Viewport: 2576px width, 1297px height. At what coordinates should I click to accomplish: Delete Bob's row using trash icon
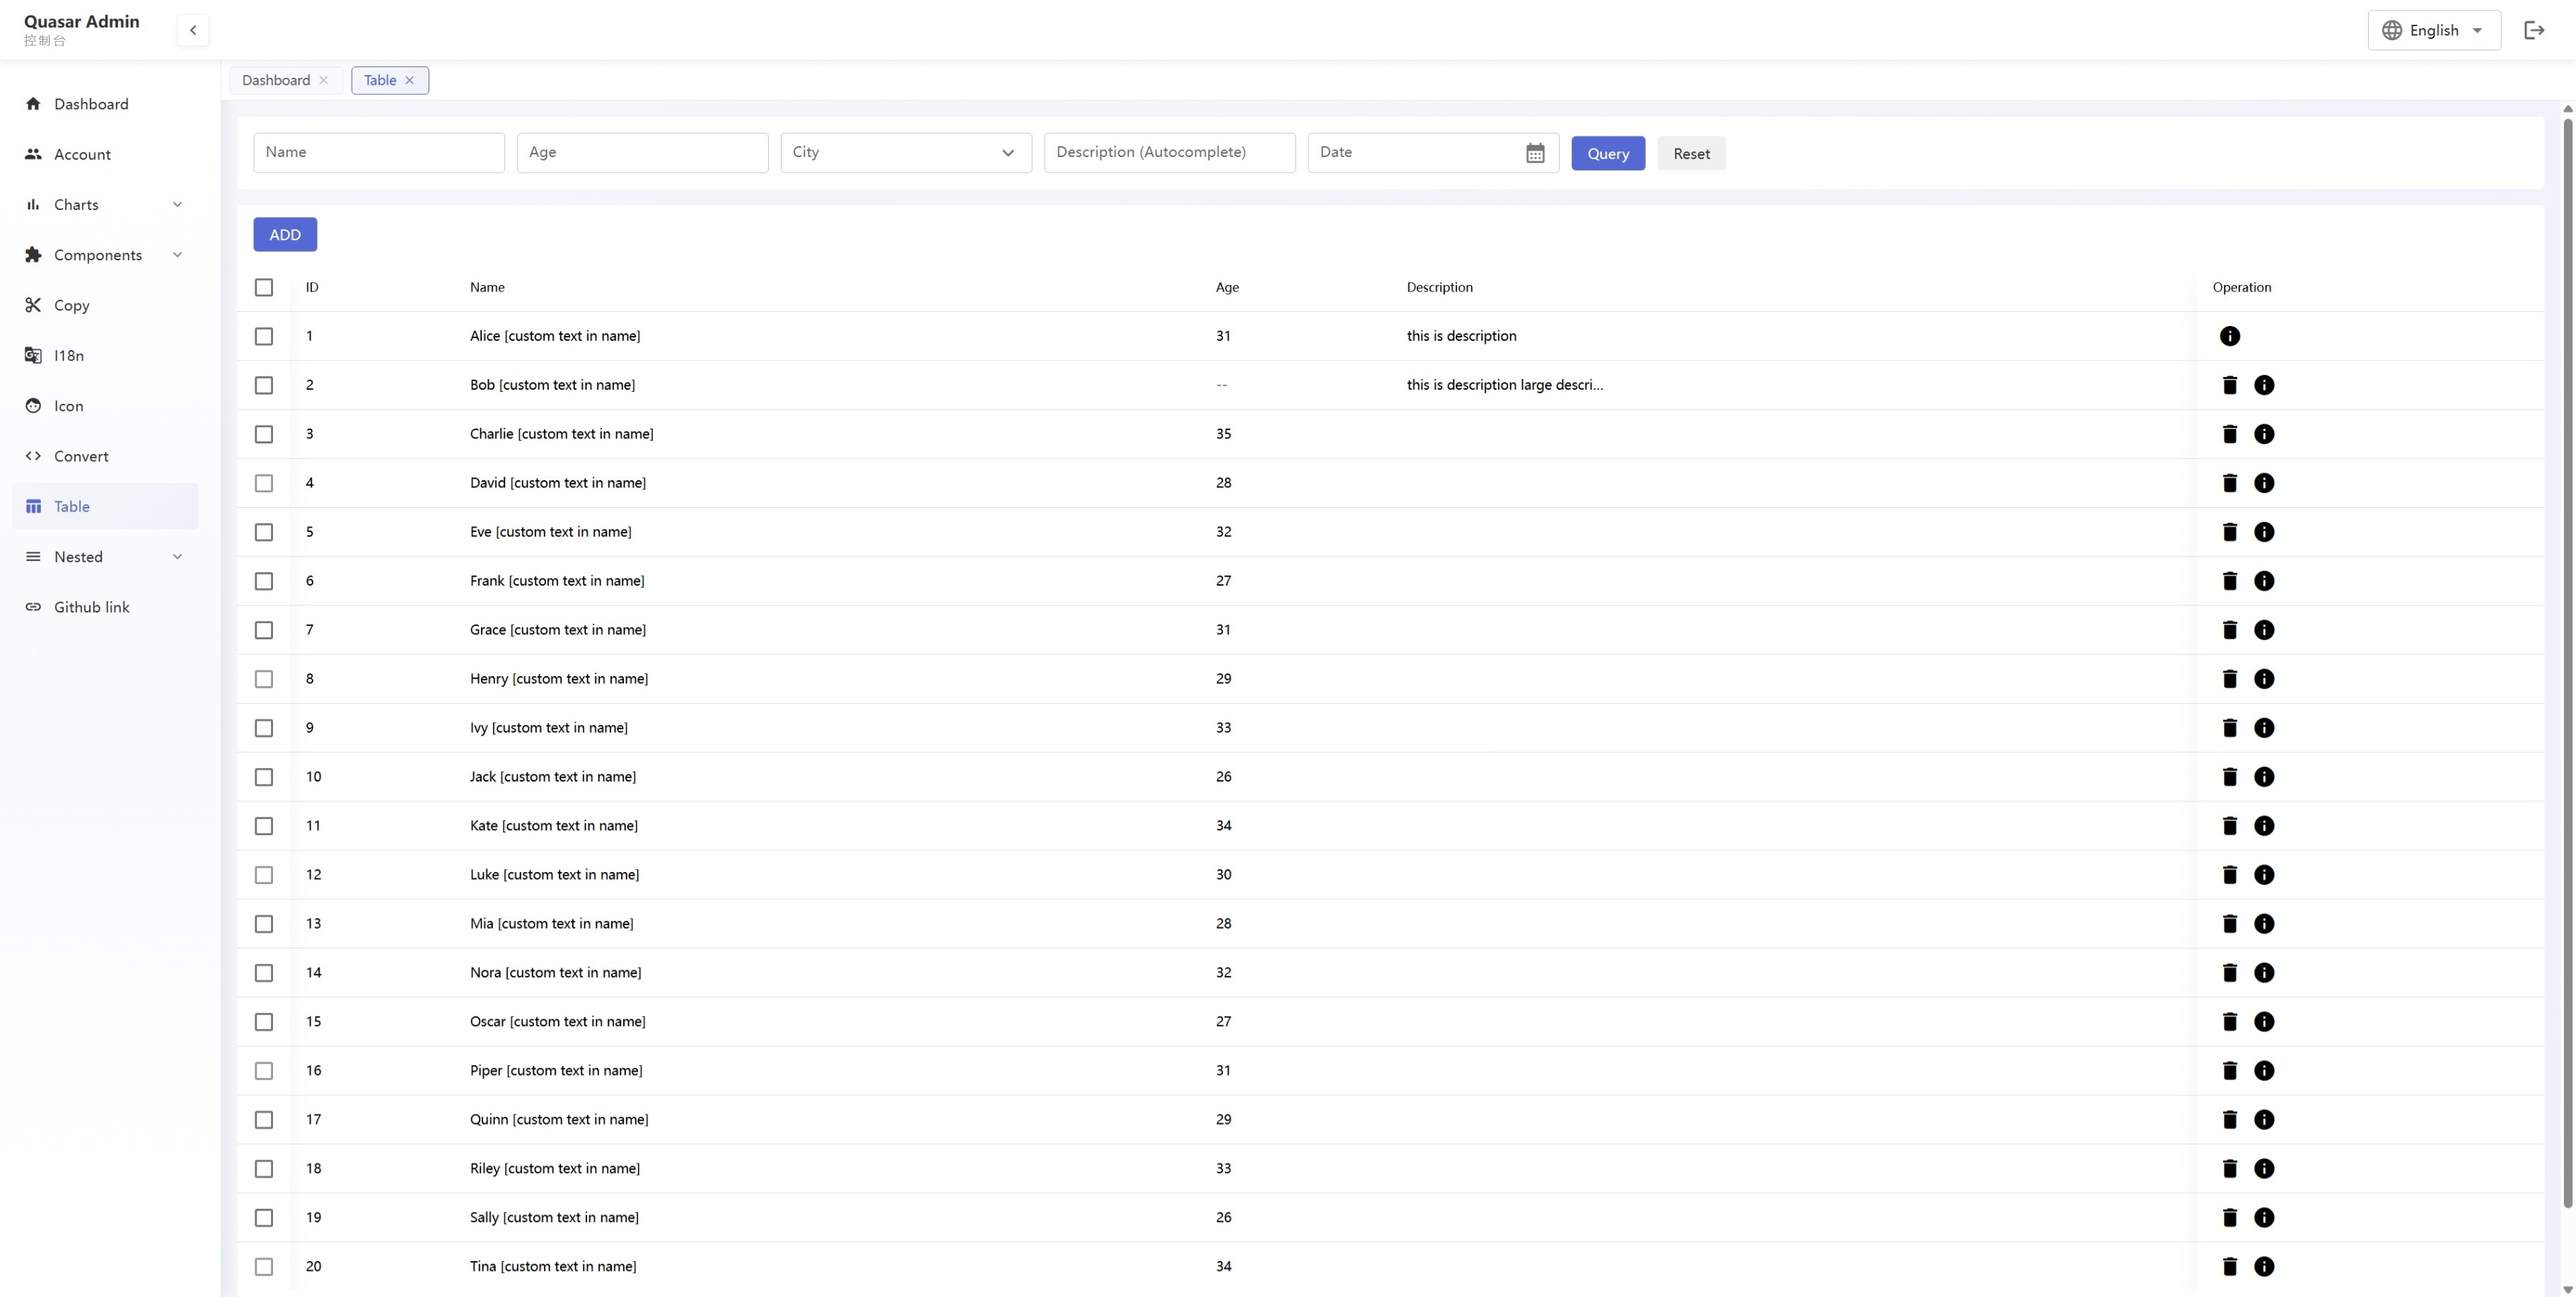(x=2229, y=385)
